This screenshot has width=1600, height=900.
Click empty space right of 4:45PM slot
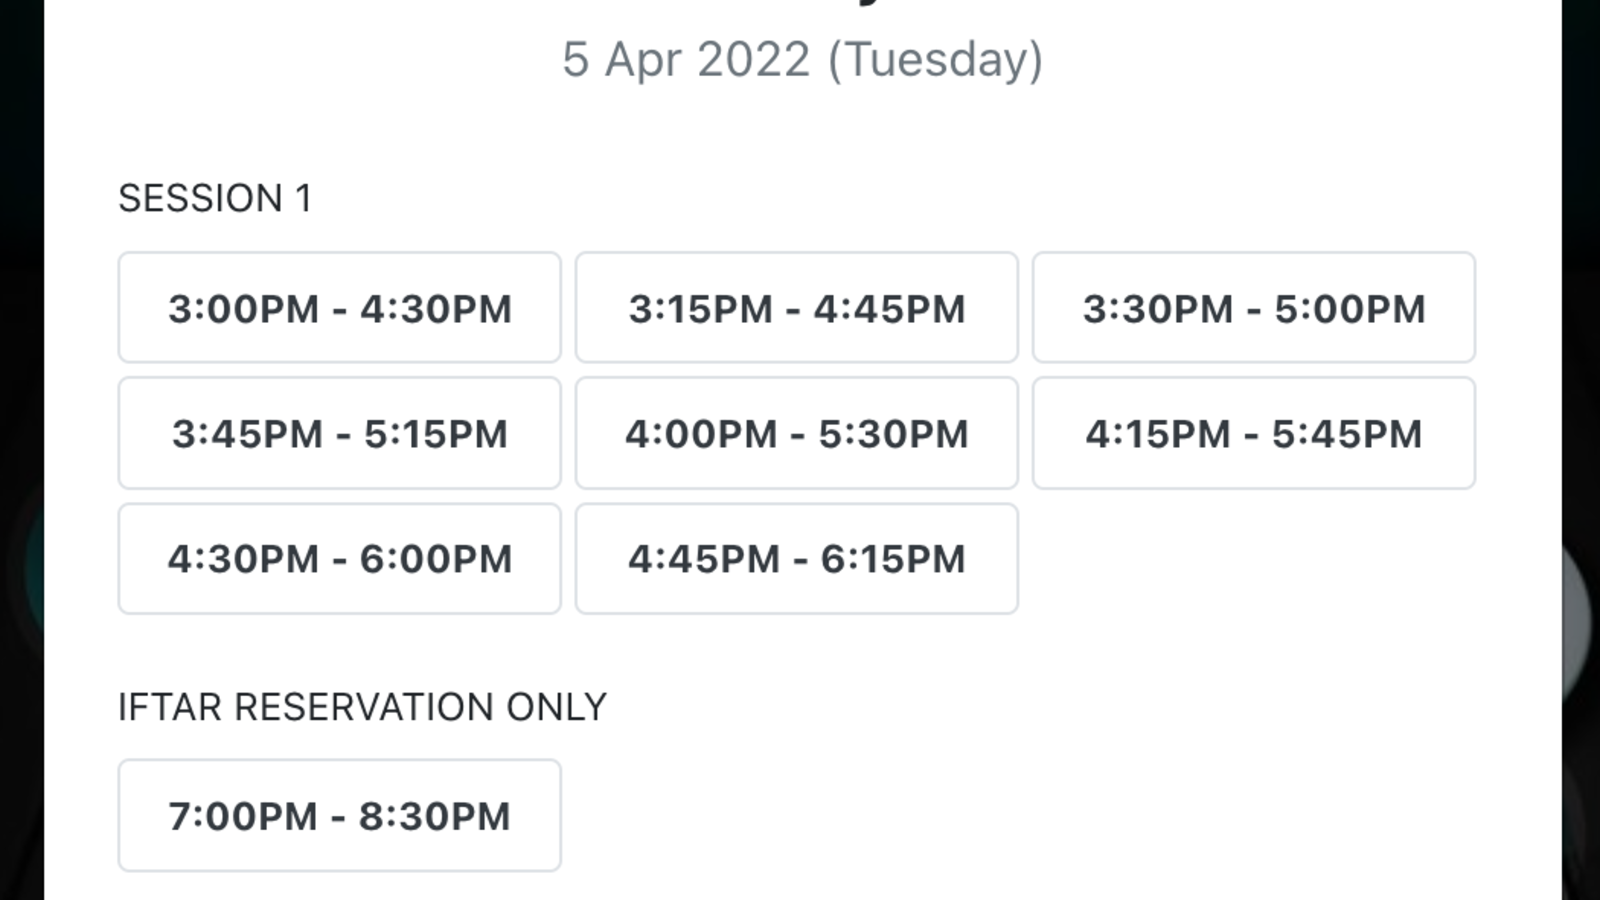1253,558
